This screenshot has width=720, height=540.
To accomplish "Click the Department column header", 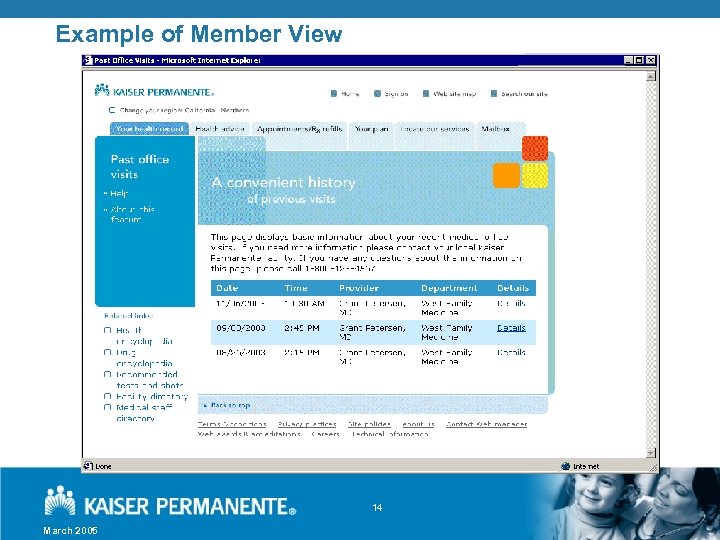I will [x=449, y=288].
